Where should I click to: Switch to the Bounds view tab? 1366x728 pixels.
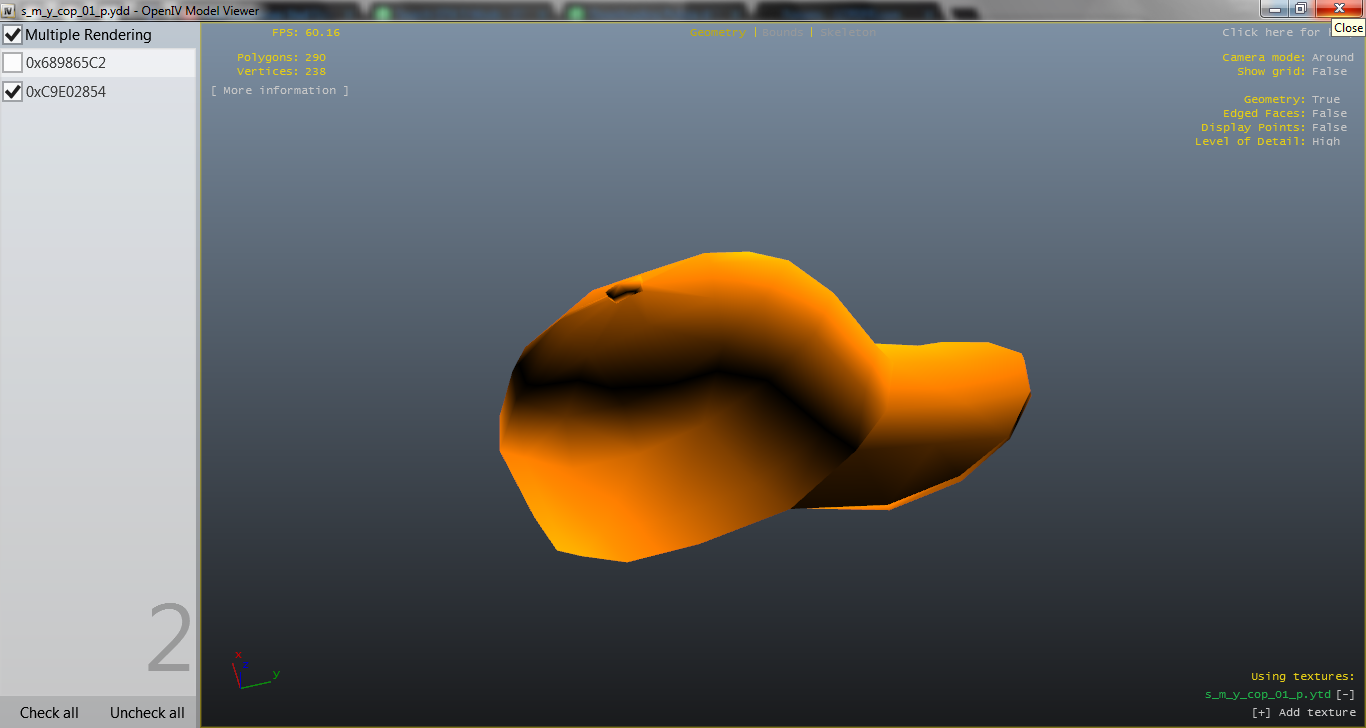click(x=783, y=33)
